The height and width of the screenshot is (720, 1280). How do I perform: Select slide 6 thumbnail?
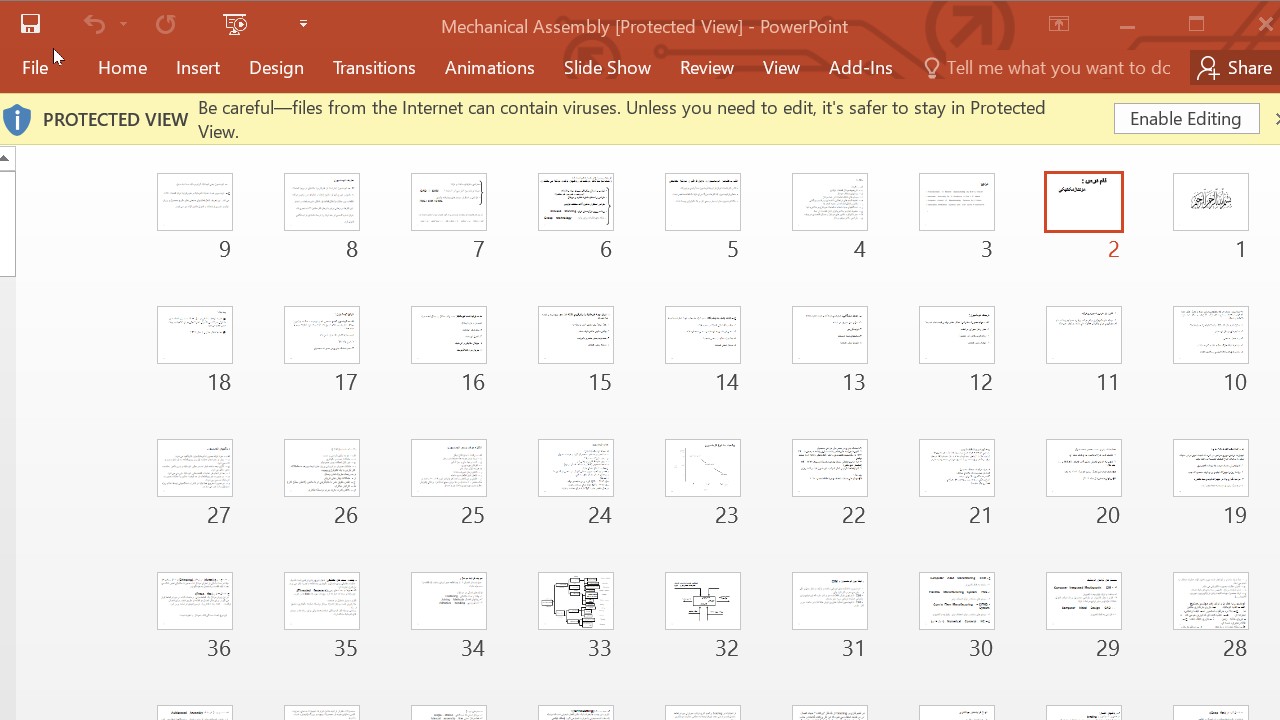575,202
